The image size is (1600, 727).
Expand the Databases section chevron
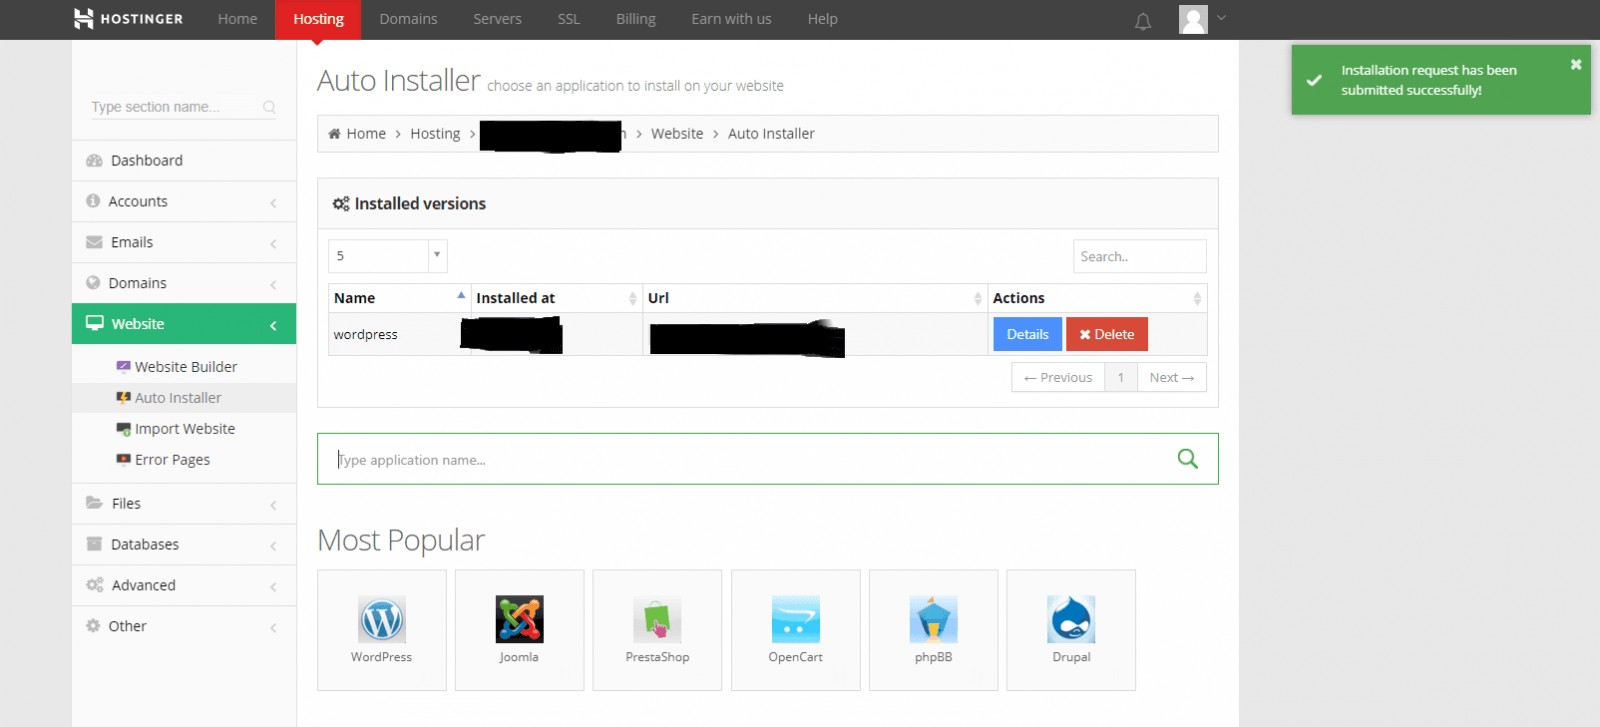point(273,546)
